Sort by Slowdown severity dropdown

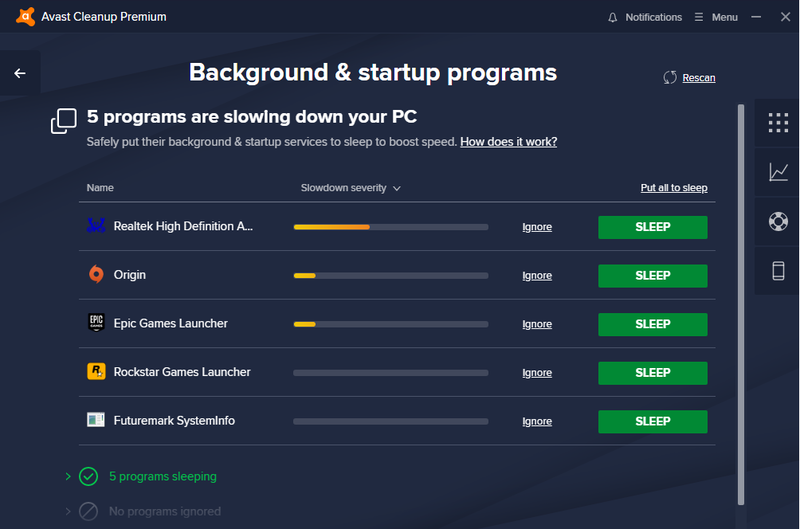pyautogui.click(x=351, y=188)
